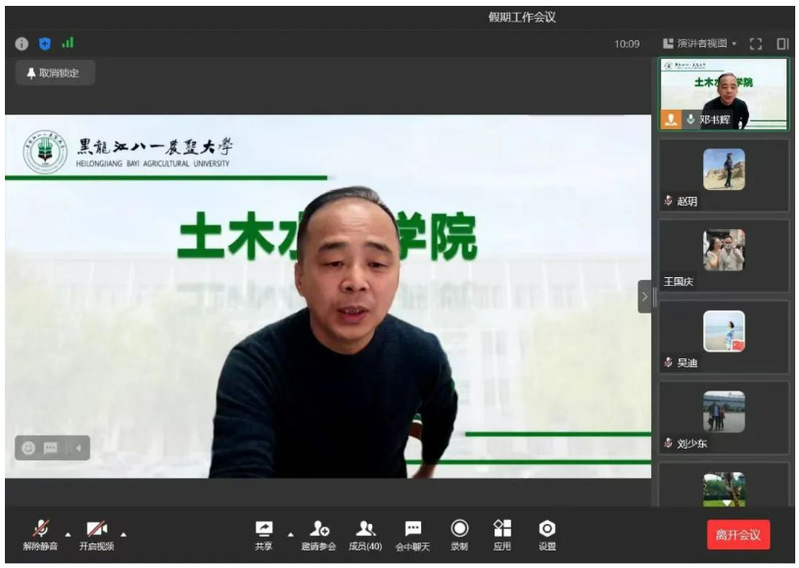
Task: Open the meeting info icon
Action: [x=22, y=43]
